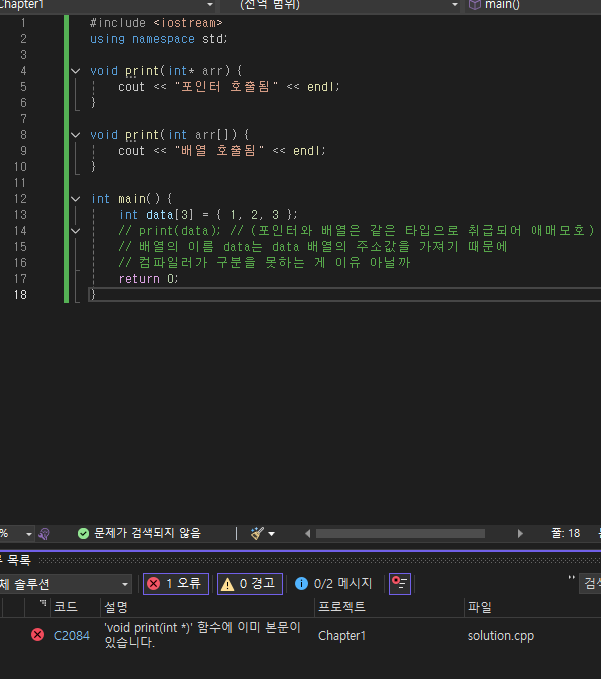Click the #include <iostream> line
This screenshot has height=679, width=601.
point(156,23)
